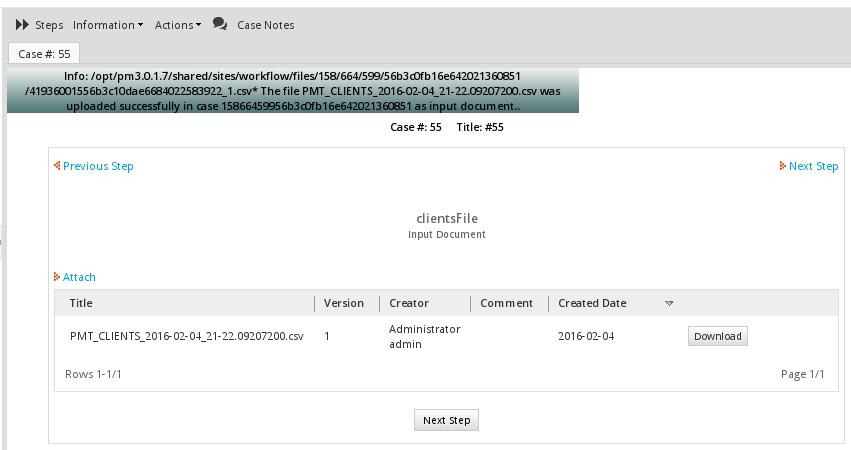The height and width of the screenshot is (450, 851).
Task: Click the Attach link
Action: 79,277
